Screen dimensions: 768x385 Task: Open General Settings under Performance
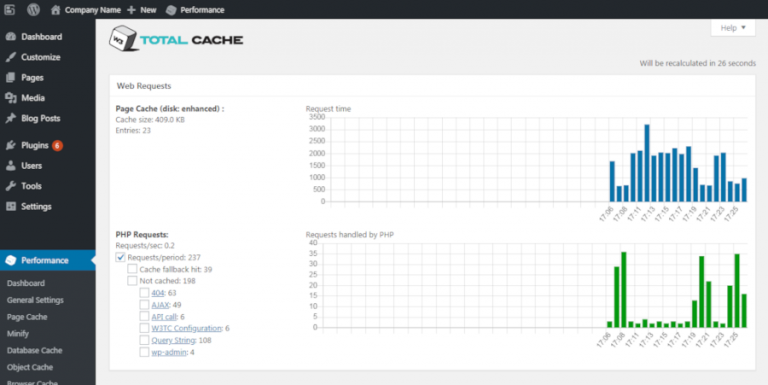point(35,300)
